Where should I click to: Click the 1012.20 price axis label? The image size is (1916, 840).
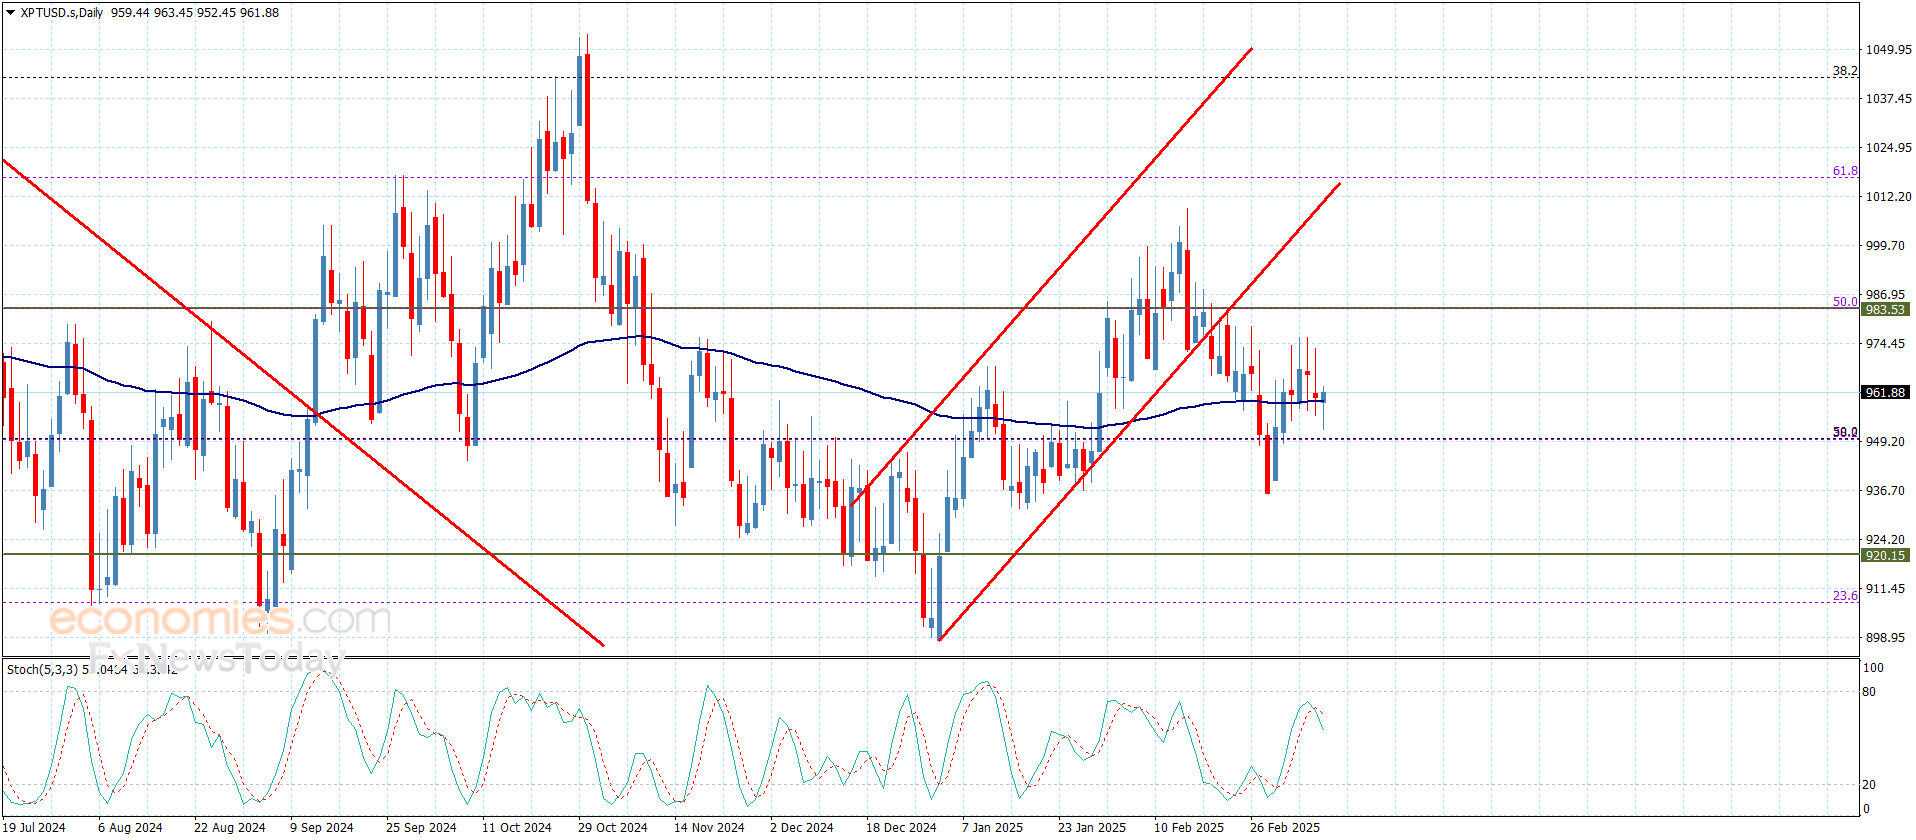pyautogui.click(x=1888, y=197)
